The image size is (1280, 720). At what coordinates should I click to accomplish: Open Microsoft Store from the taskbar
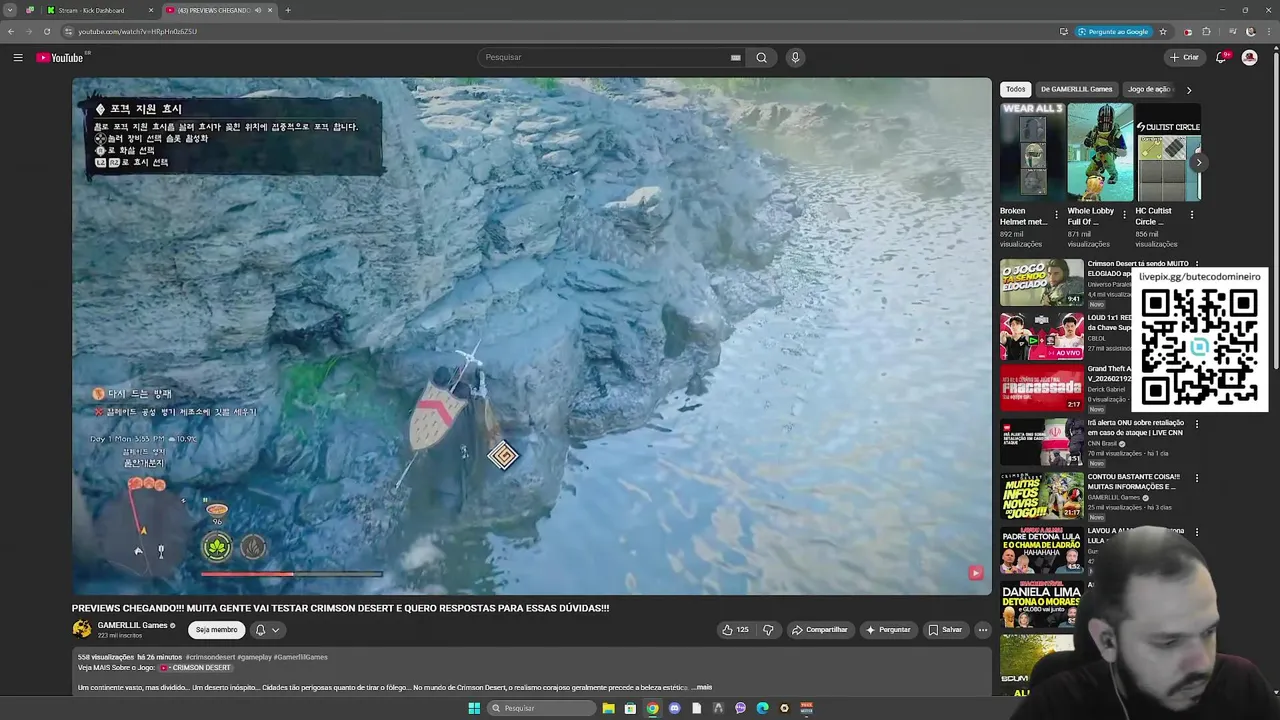(630, 708)
